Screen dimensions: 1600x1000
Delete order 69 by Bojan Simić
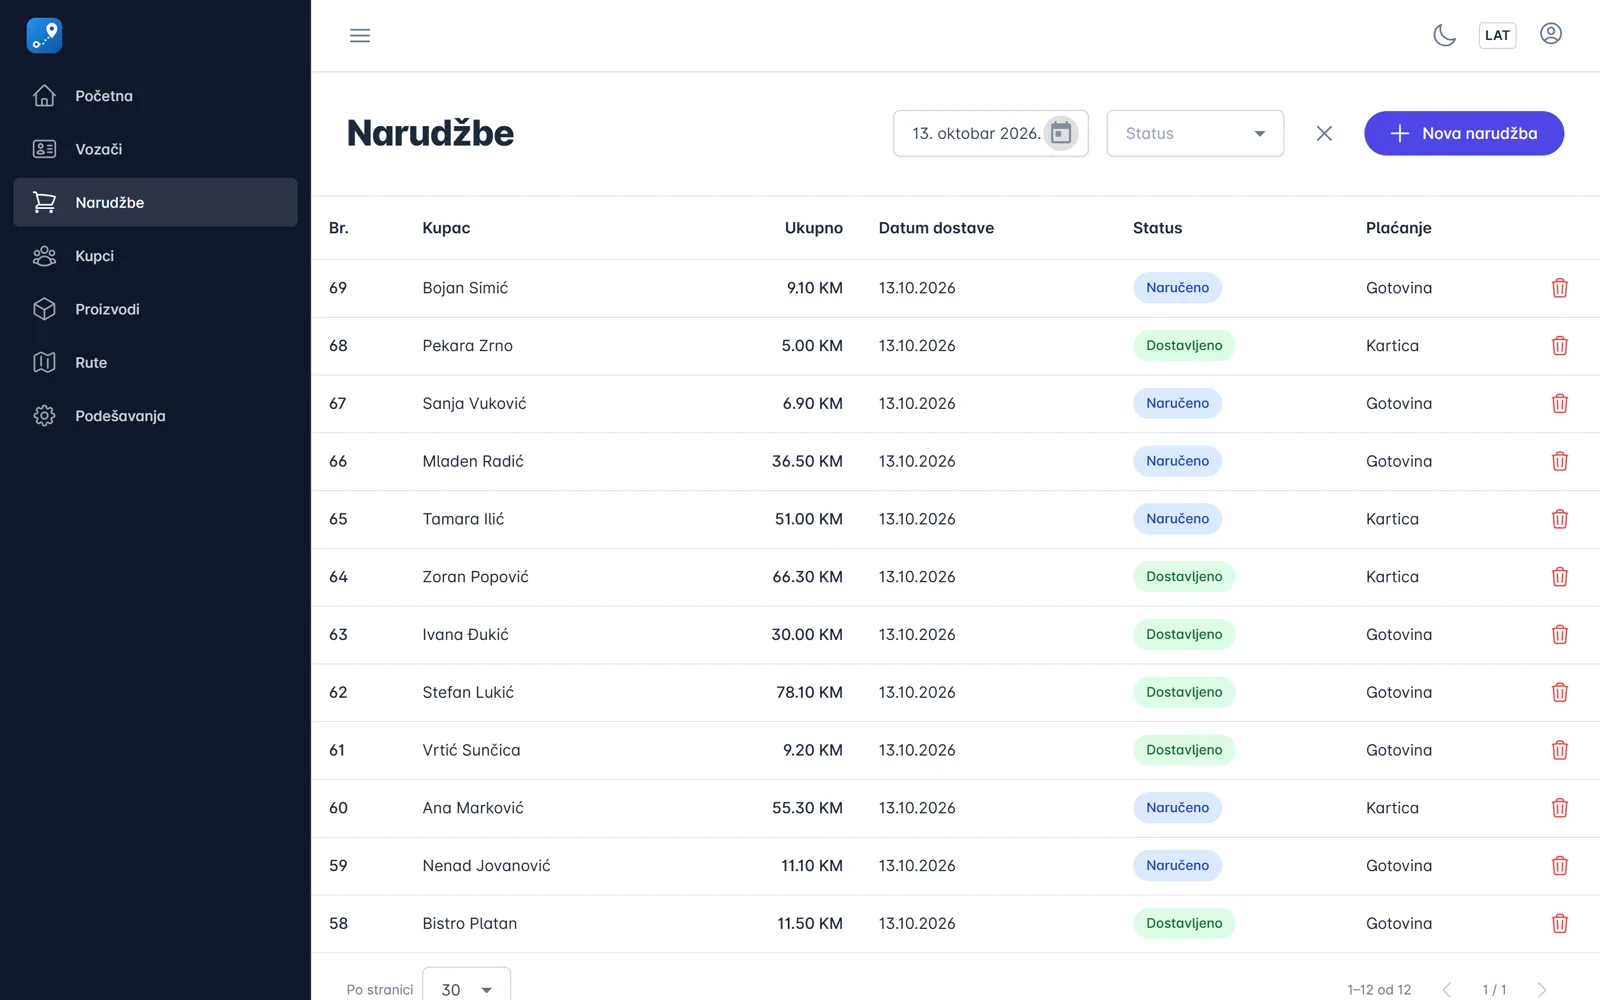(1559, 288)
